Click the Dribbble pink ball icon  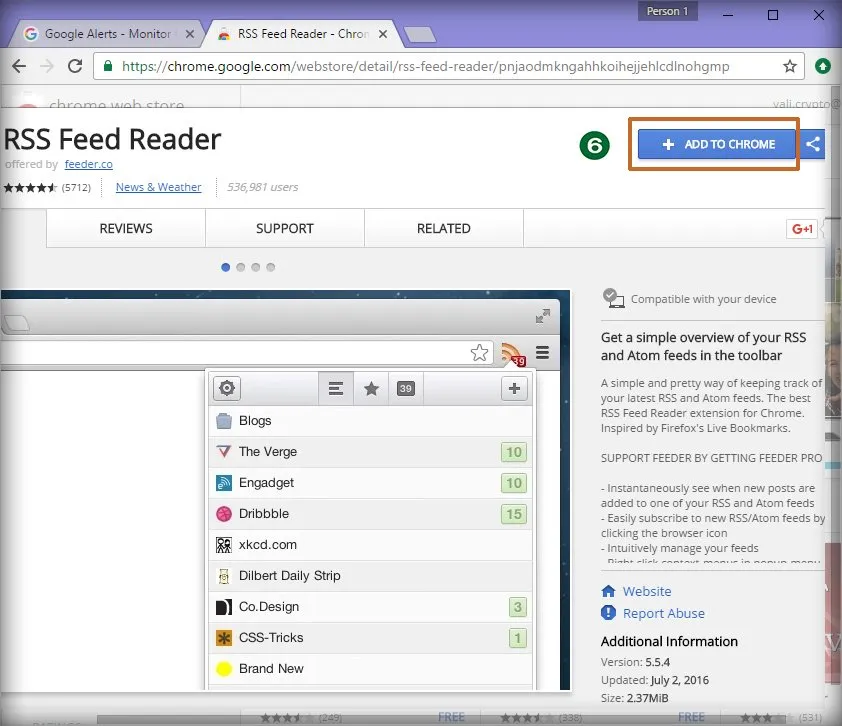224,514
